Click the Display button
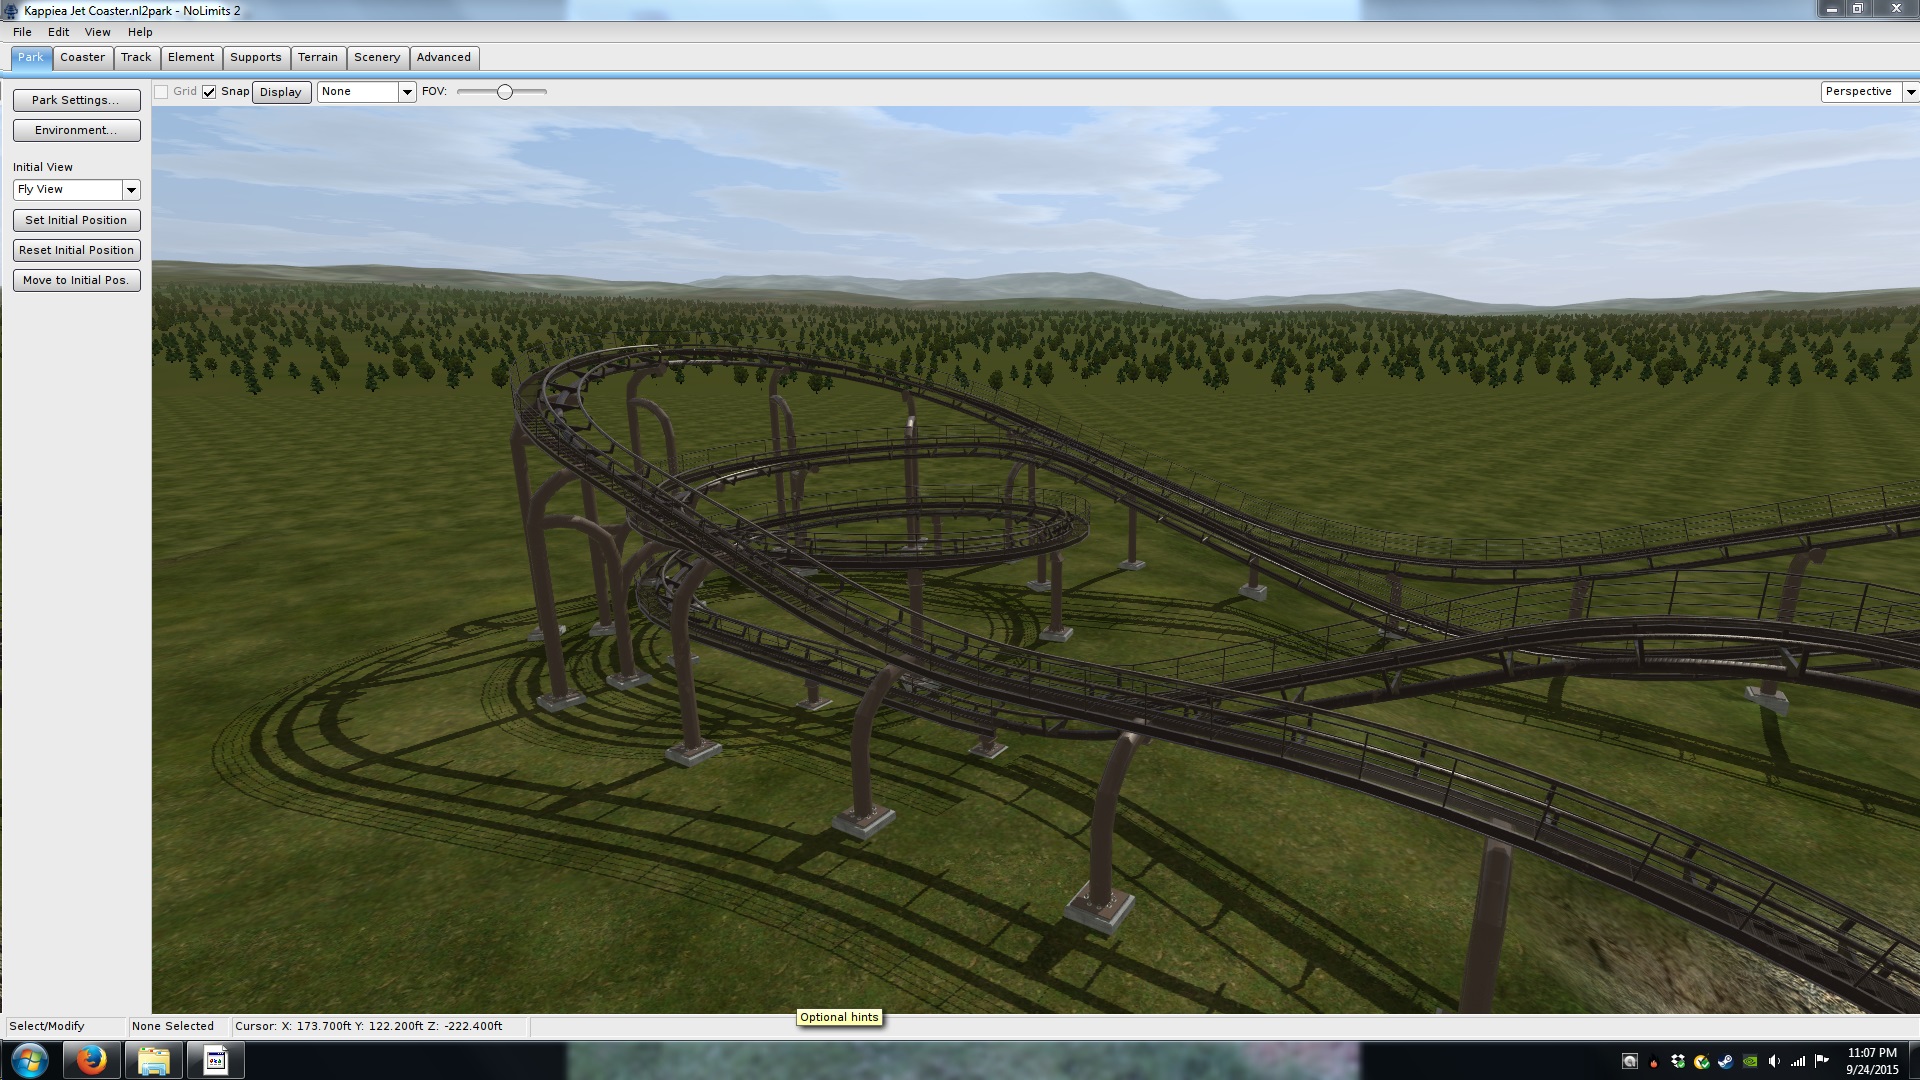Image resolution: width=1920 pixels, height=1080 pixels. tap(281, 92)
